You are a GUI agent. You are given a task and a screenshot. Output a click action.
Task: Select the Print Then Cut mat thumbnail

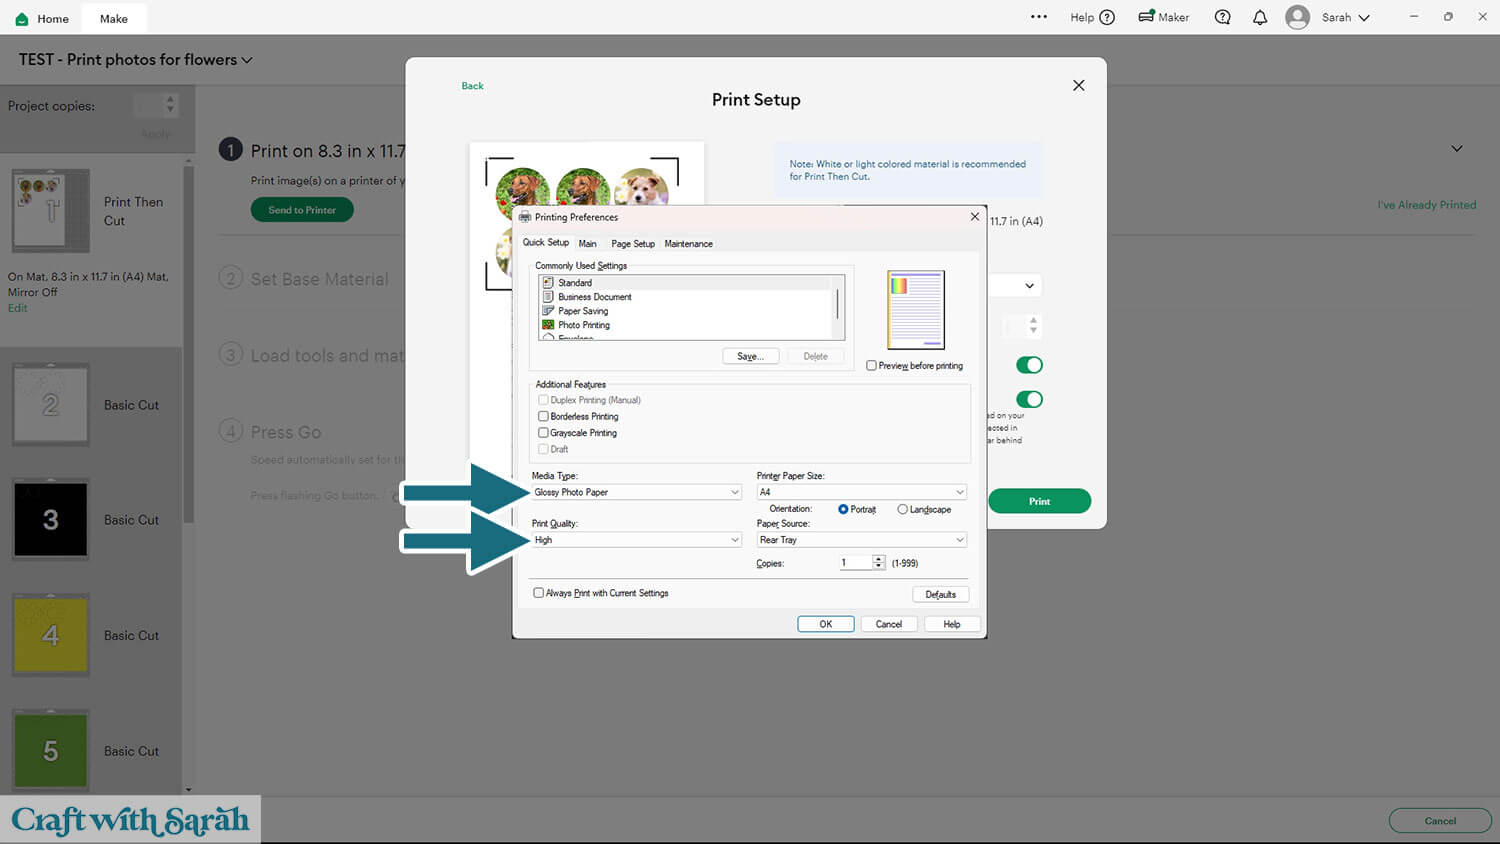[x=51, y=210]
